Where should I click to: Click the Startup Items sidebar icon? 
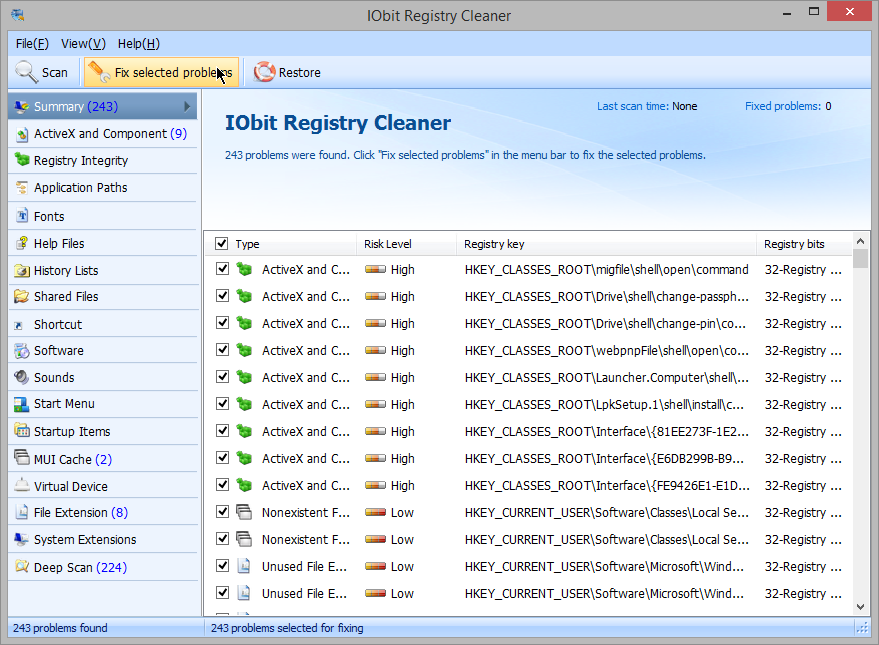coord(22,430)
